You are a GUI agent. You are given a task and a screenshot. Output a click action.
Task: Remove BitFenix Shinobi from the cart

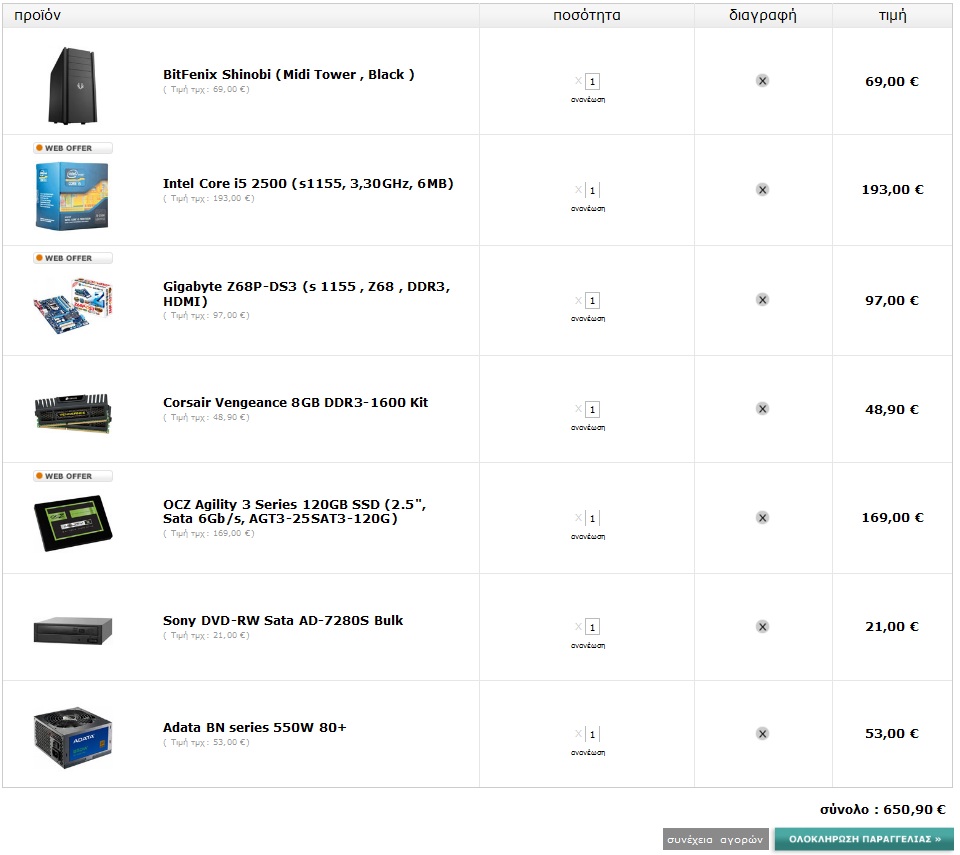[762, 81]
